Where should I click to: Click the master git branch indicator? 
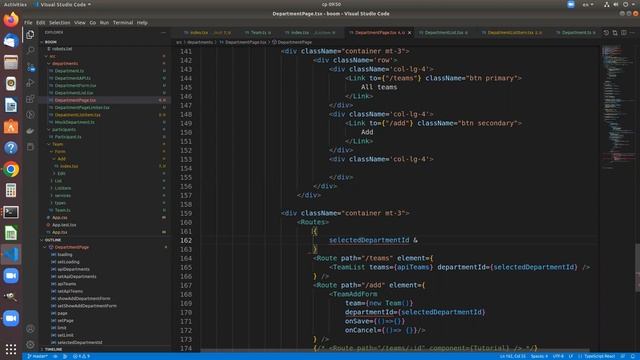pyautogui.click(x=37, y=356)
